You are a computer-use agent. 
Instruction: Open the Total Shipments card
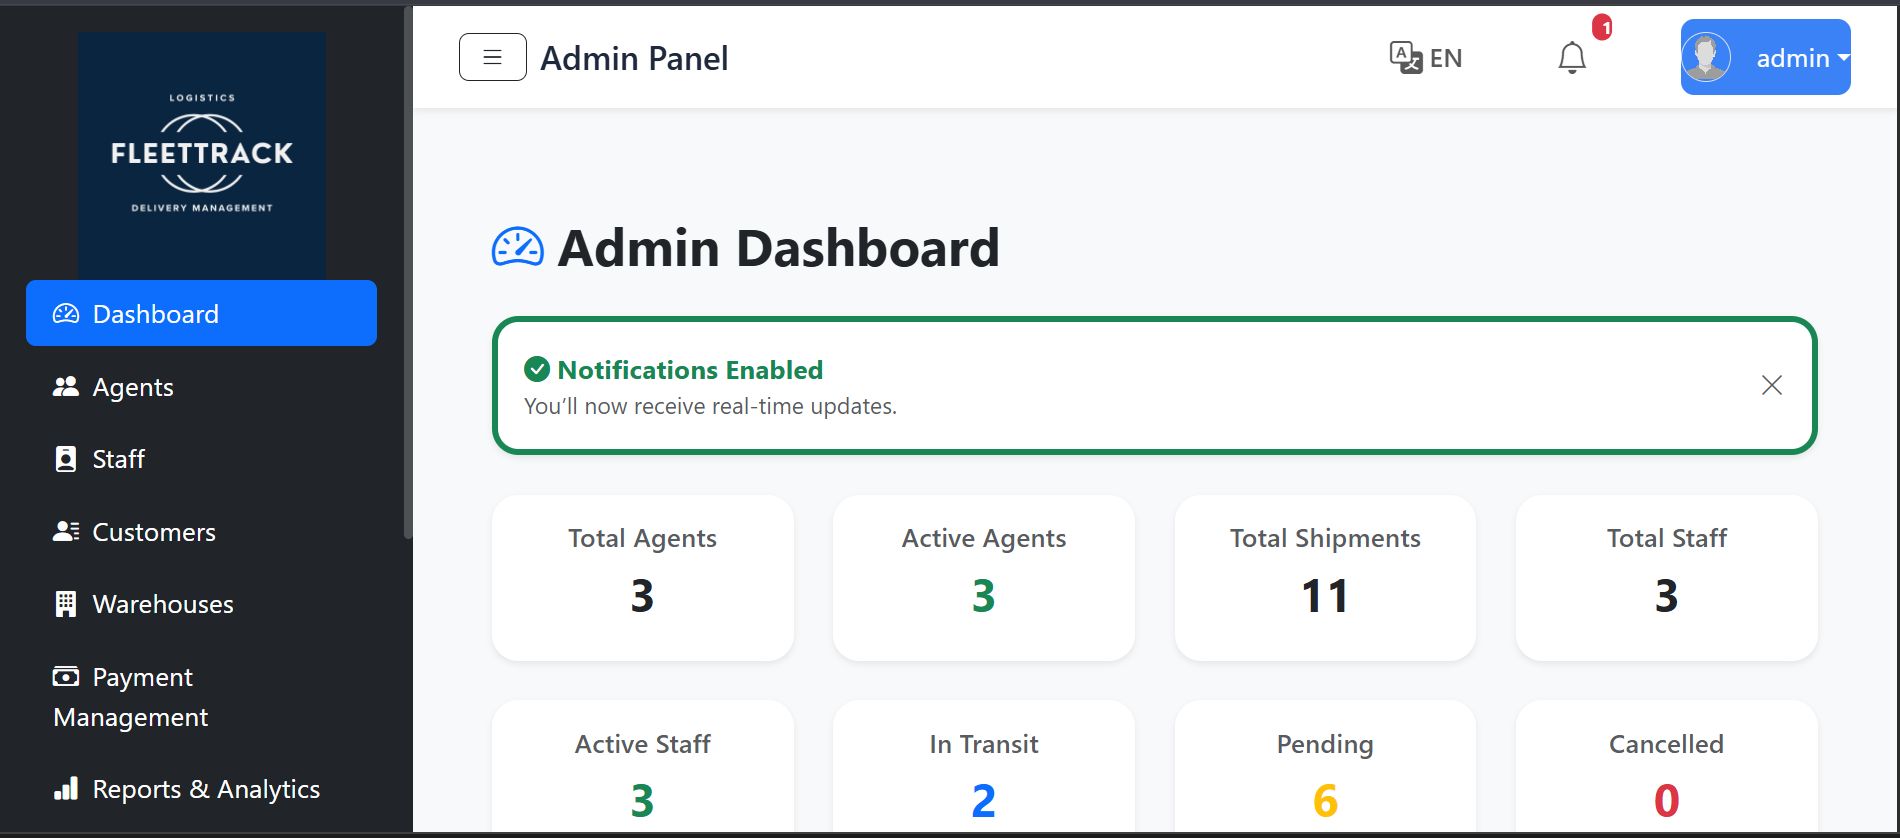[x=1324, y=577]
